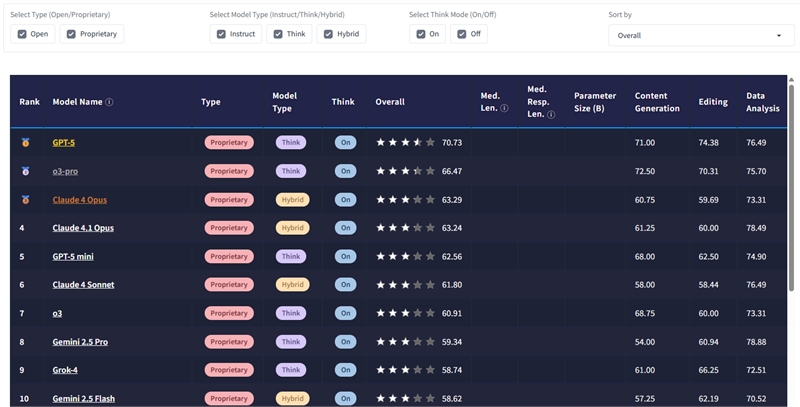Image resolution: width=800 pixels, height=407 pixels.
Task: Open the o3 model link
Action: pos(57,313)
